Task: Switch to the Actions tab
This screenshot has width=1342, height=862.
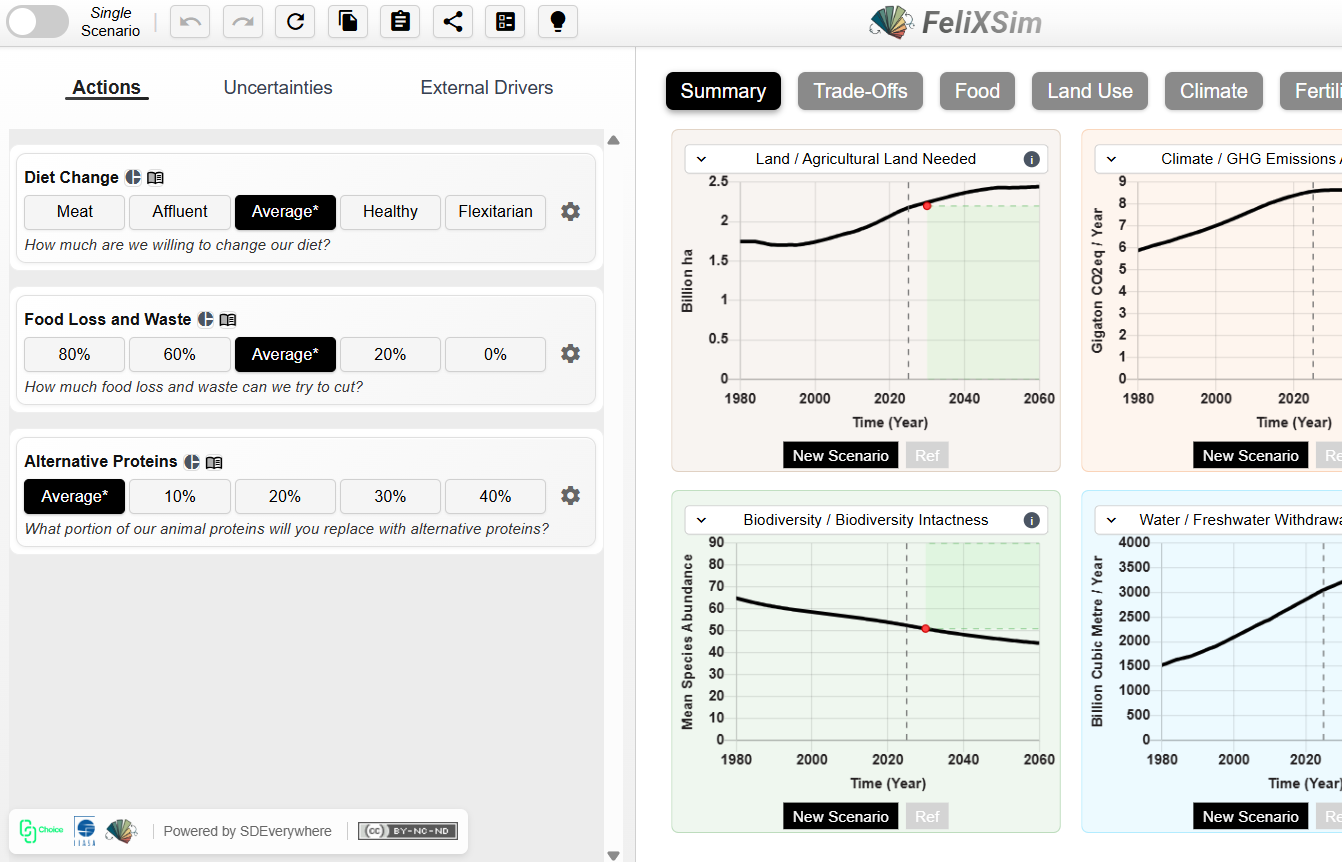Action: coord(107,88)
